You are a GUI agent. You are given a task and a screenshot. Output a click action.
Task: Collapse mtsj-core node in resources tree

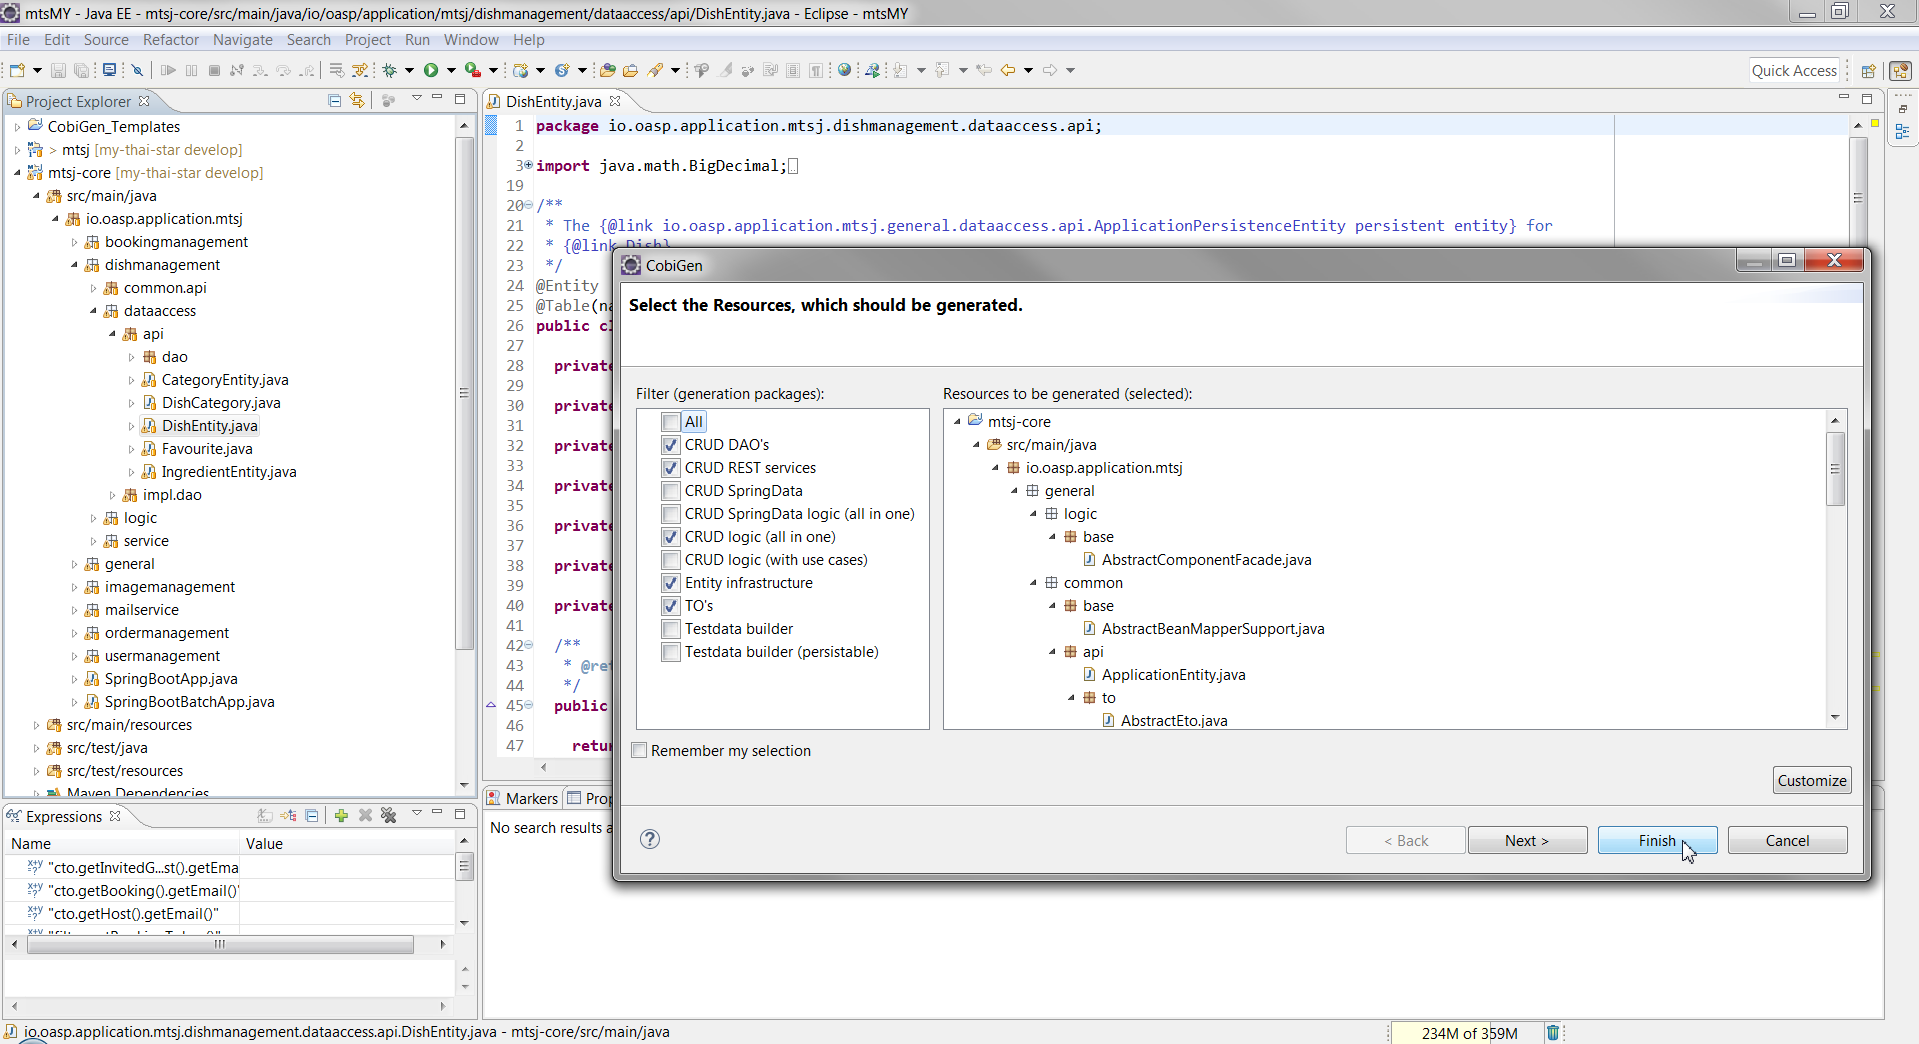[x=957, y=422]
